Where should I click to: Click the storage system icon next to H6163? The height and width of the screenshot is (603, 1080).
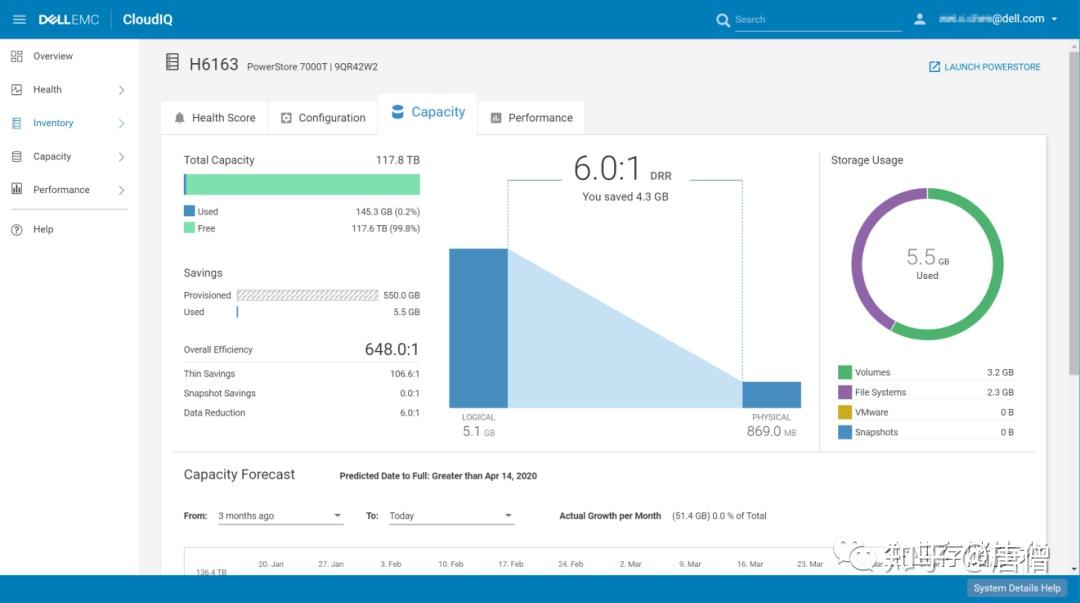(x=172, y=62)
